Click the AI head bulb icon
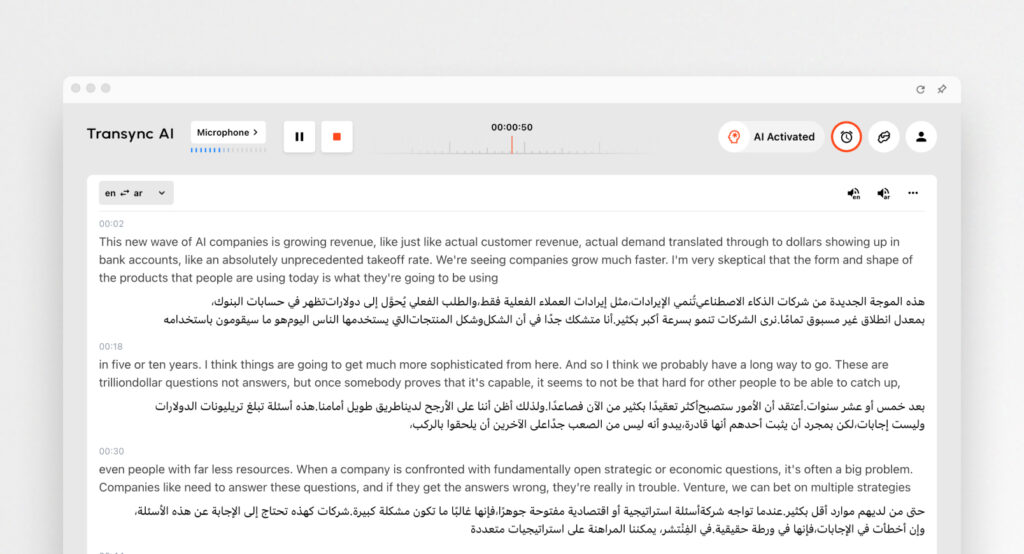 (x=734, y=137)
